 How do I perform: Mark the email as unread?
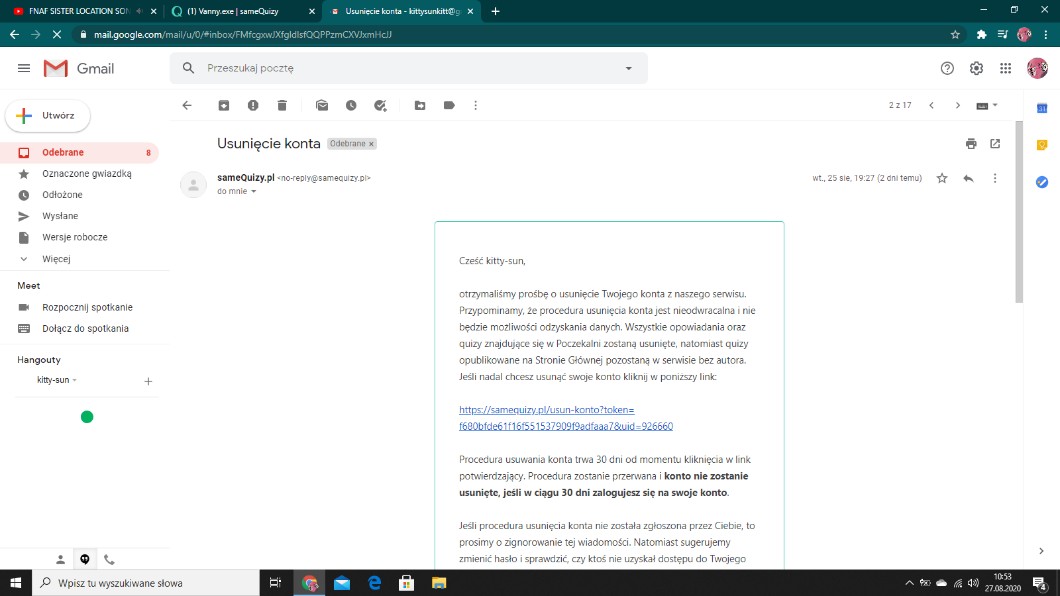[x=322, y=105]
